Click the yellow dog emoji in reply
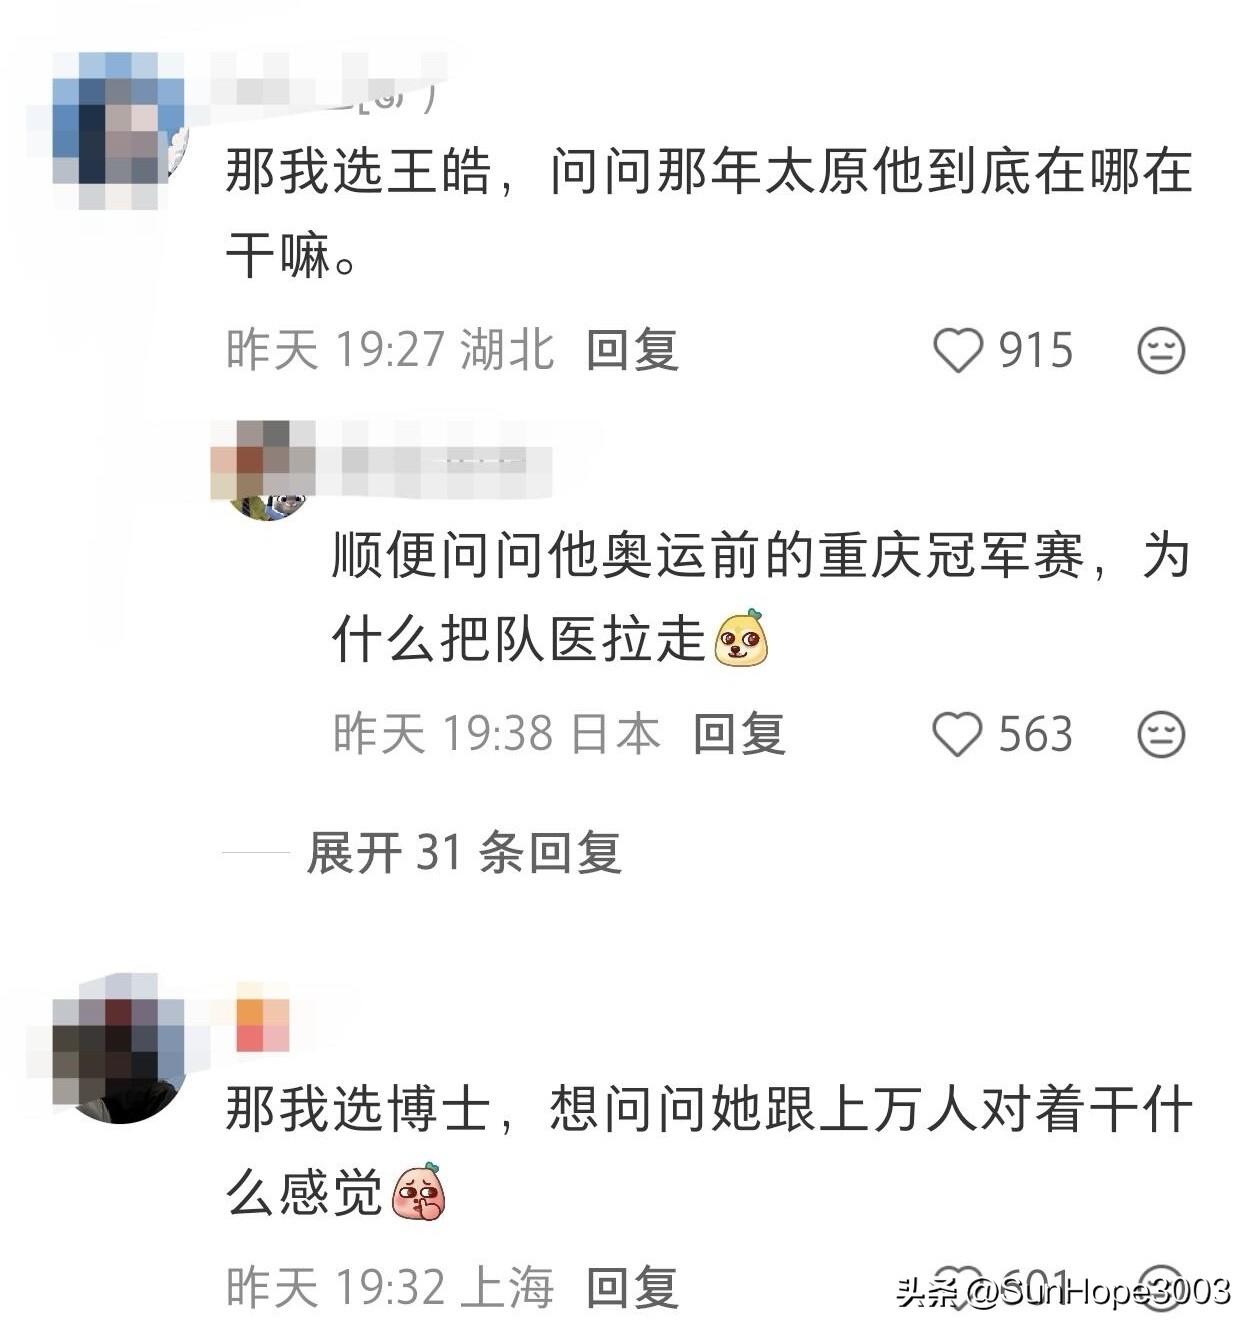The width and height of the screenshot is (1260, 1338). point(740,638)
